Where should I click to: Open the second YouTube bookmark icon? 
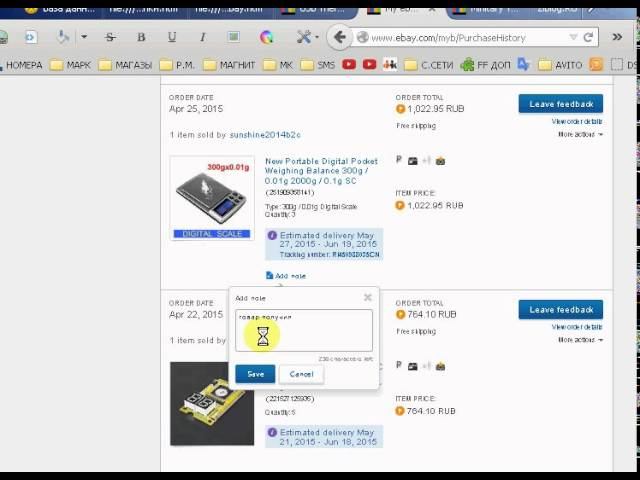(x=369, y=64)
